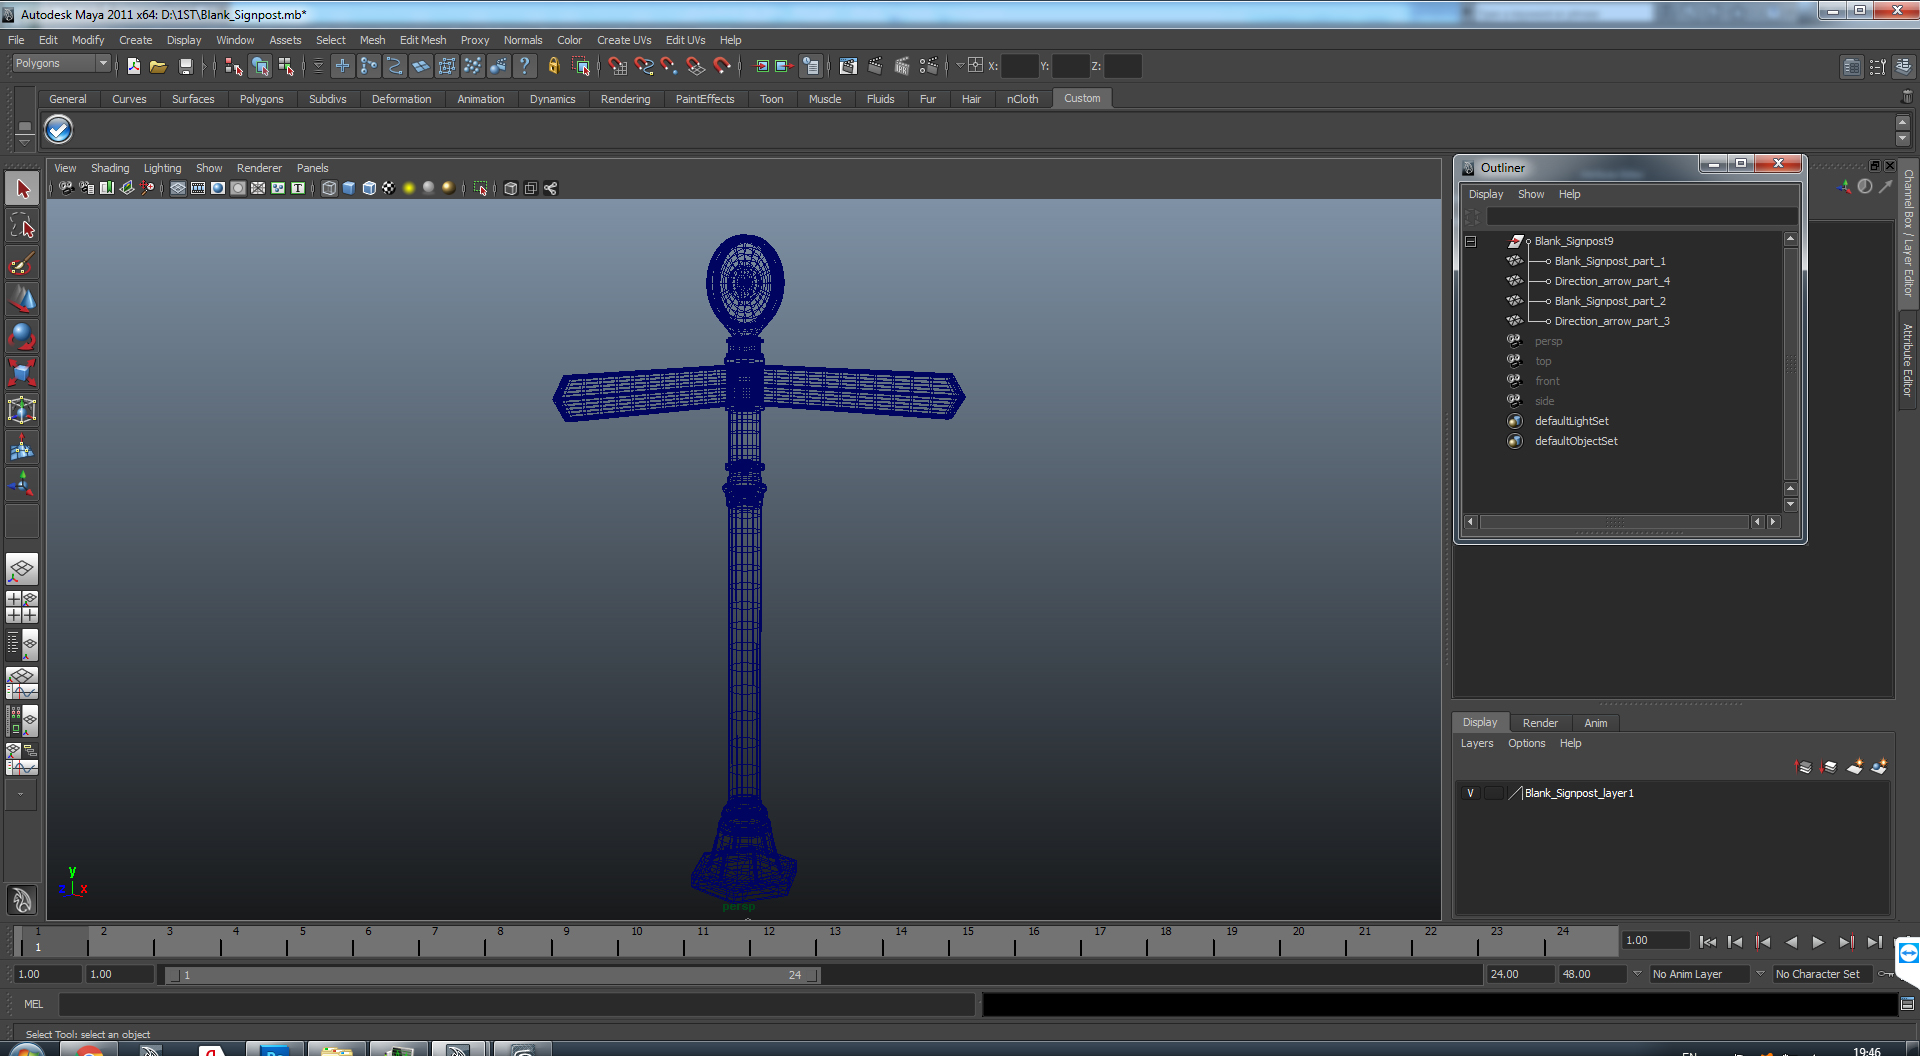Create layer from selected objects icon
The width and height of the screenshot is (1920, 1056).
1879,767
